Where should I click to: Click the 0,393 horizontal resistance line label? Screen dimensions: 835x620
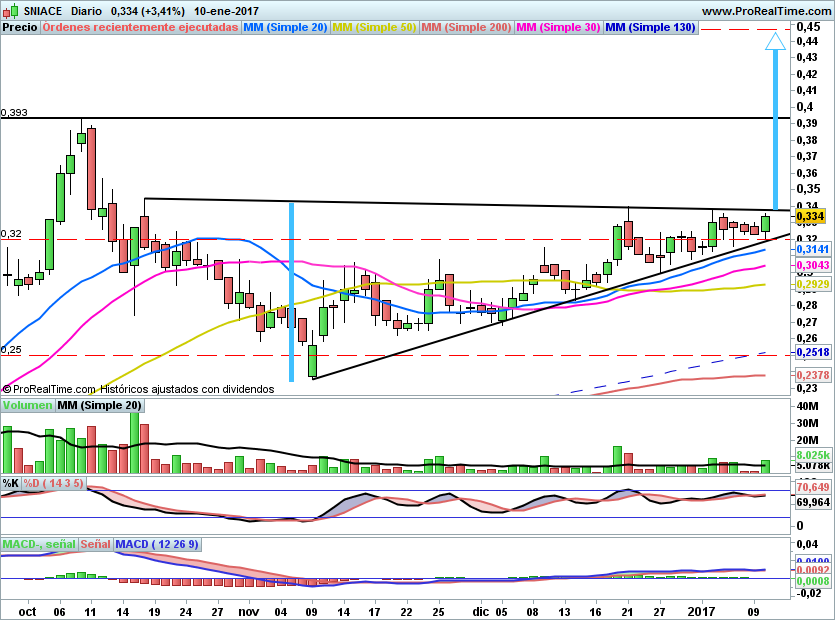[14, 113]
